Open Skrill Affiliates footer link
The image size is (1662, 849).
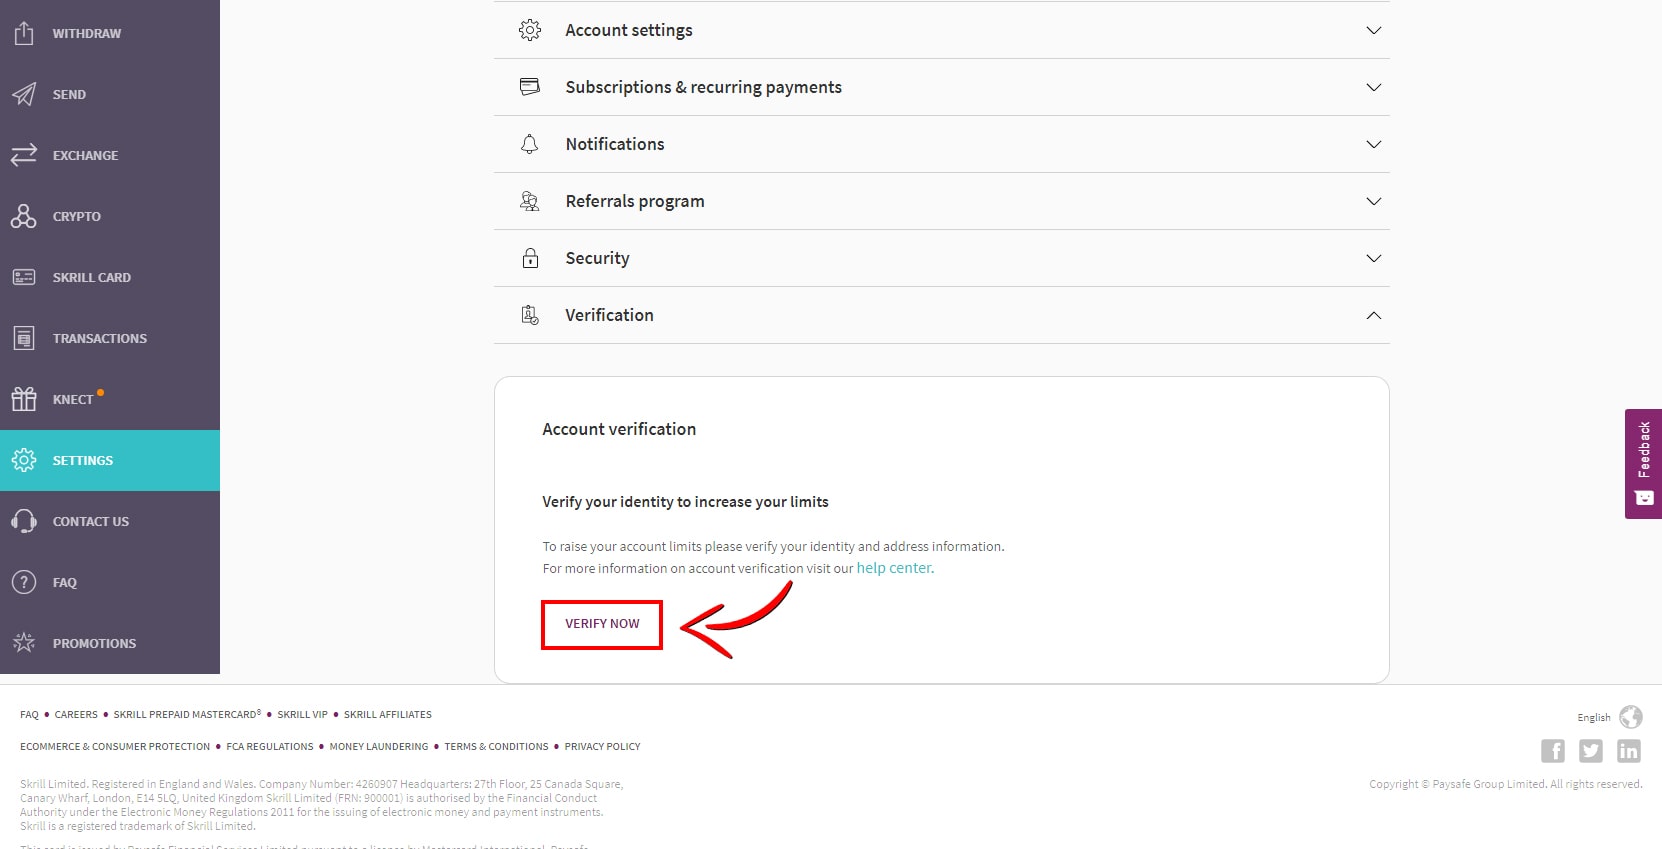coord(388,715)
